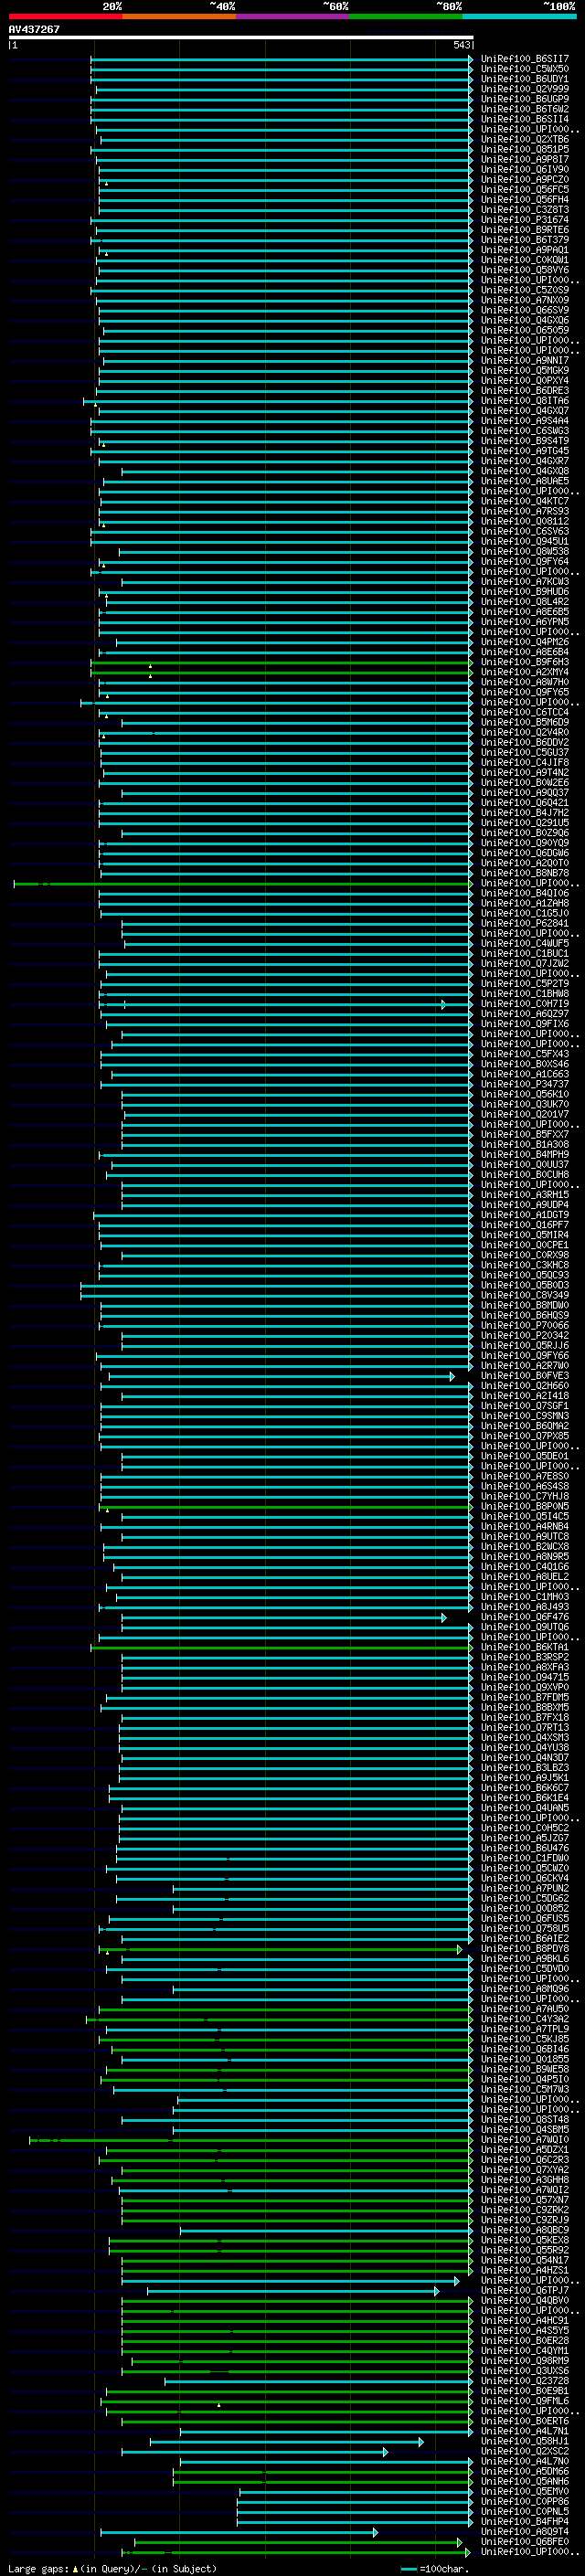Click the UniRef100_B6SII4 entry
585x2576 pixels.
(524, 119)
